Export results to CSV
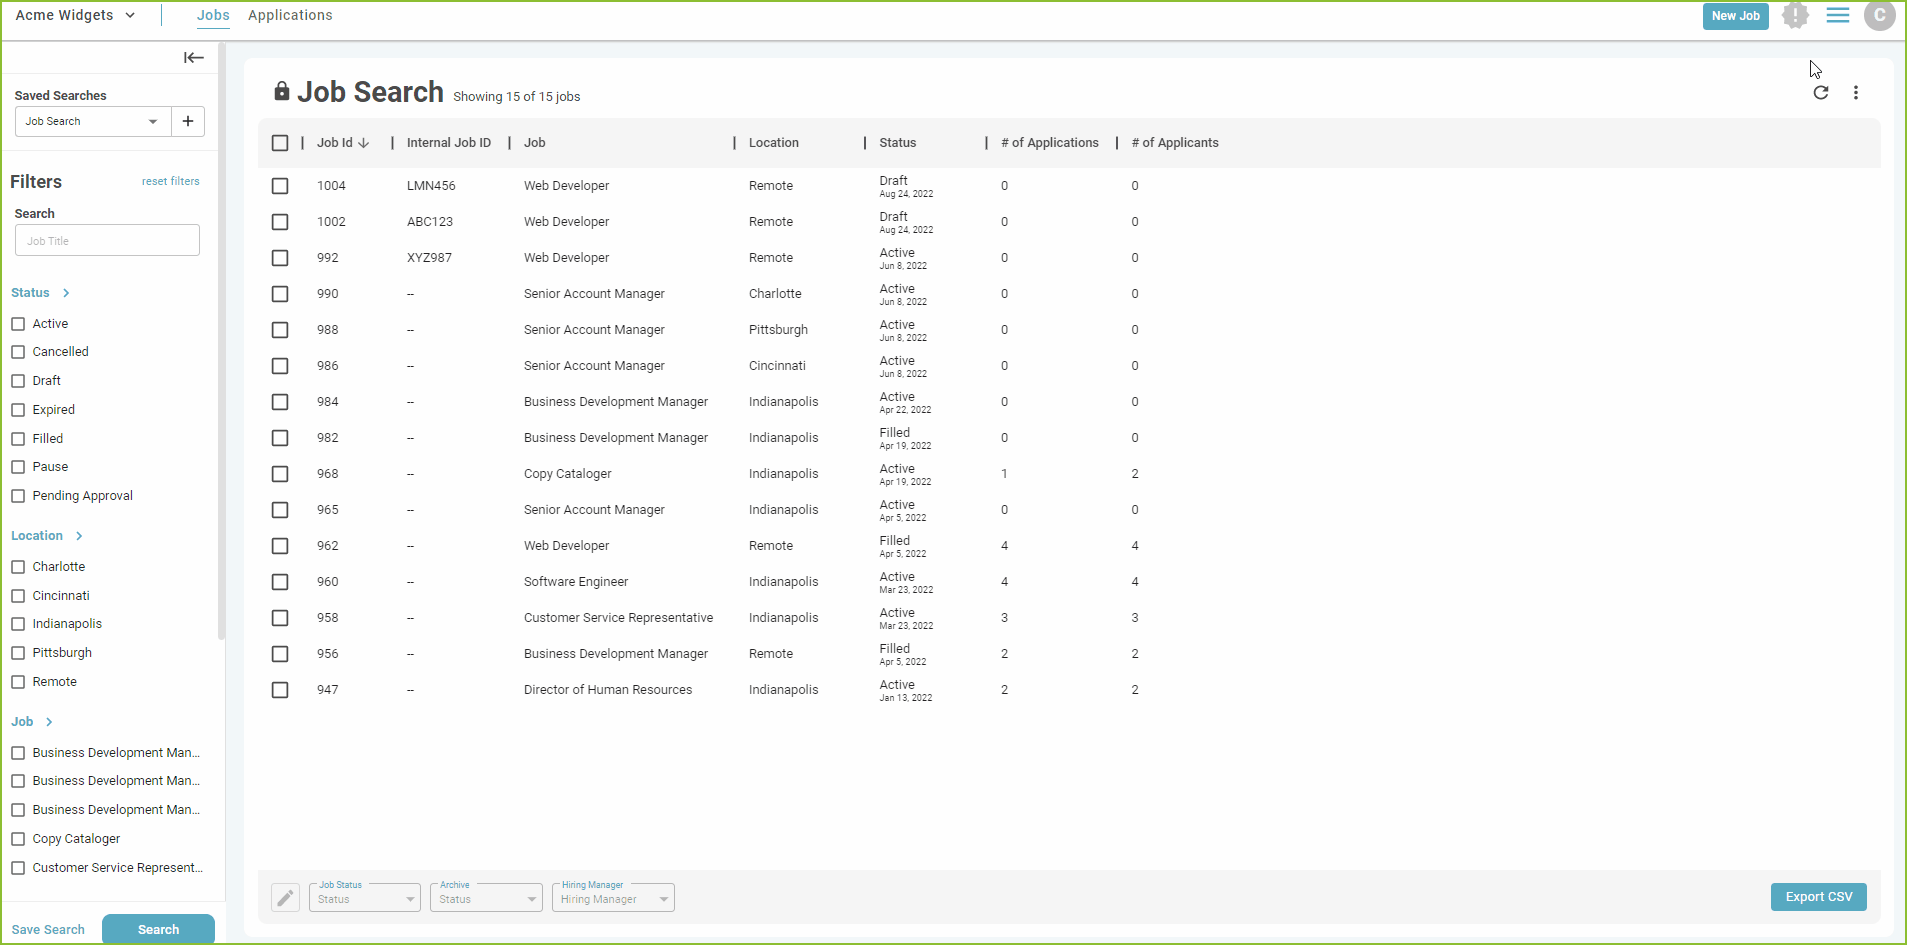 [x=1818, y=897]
